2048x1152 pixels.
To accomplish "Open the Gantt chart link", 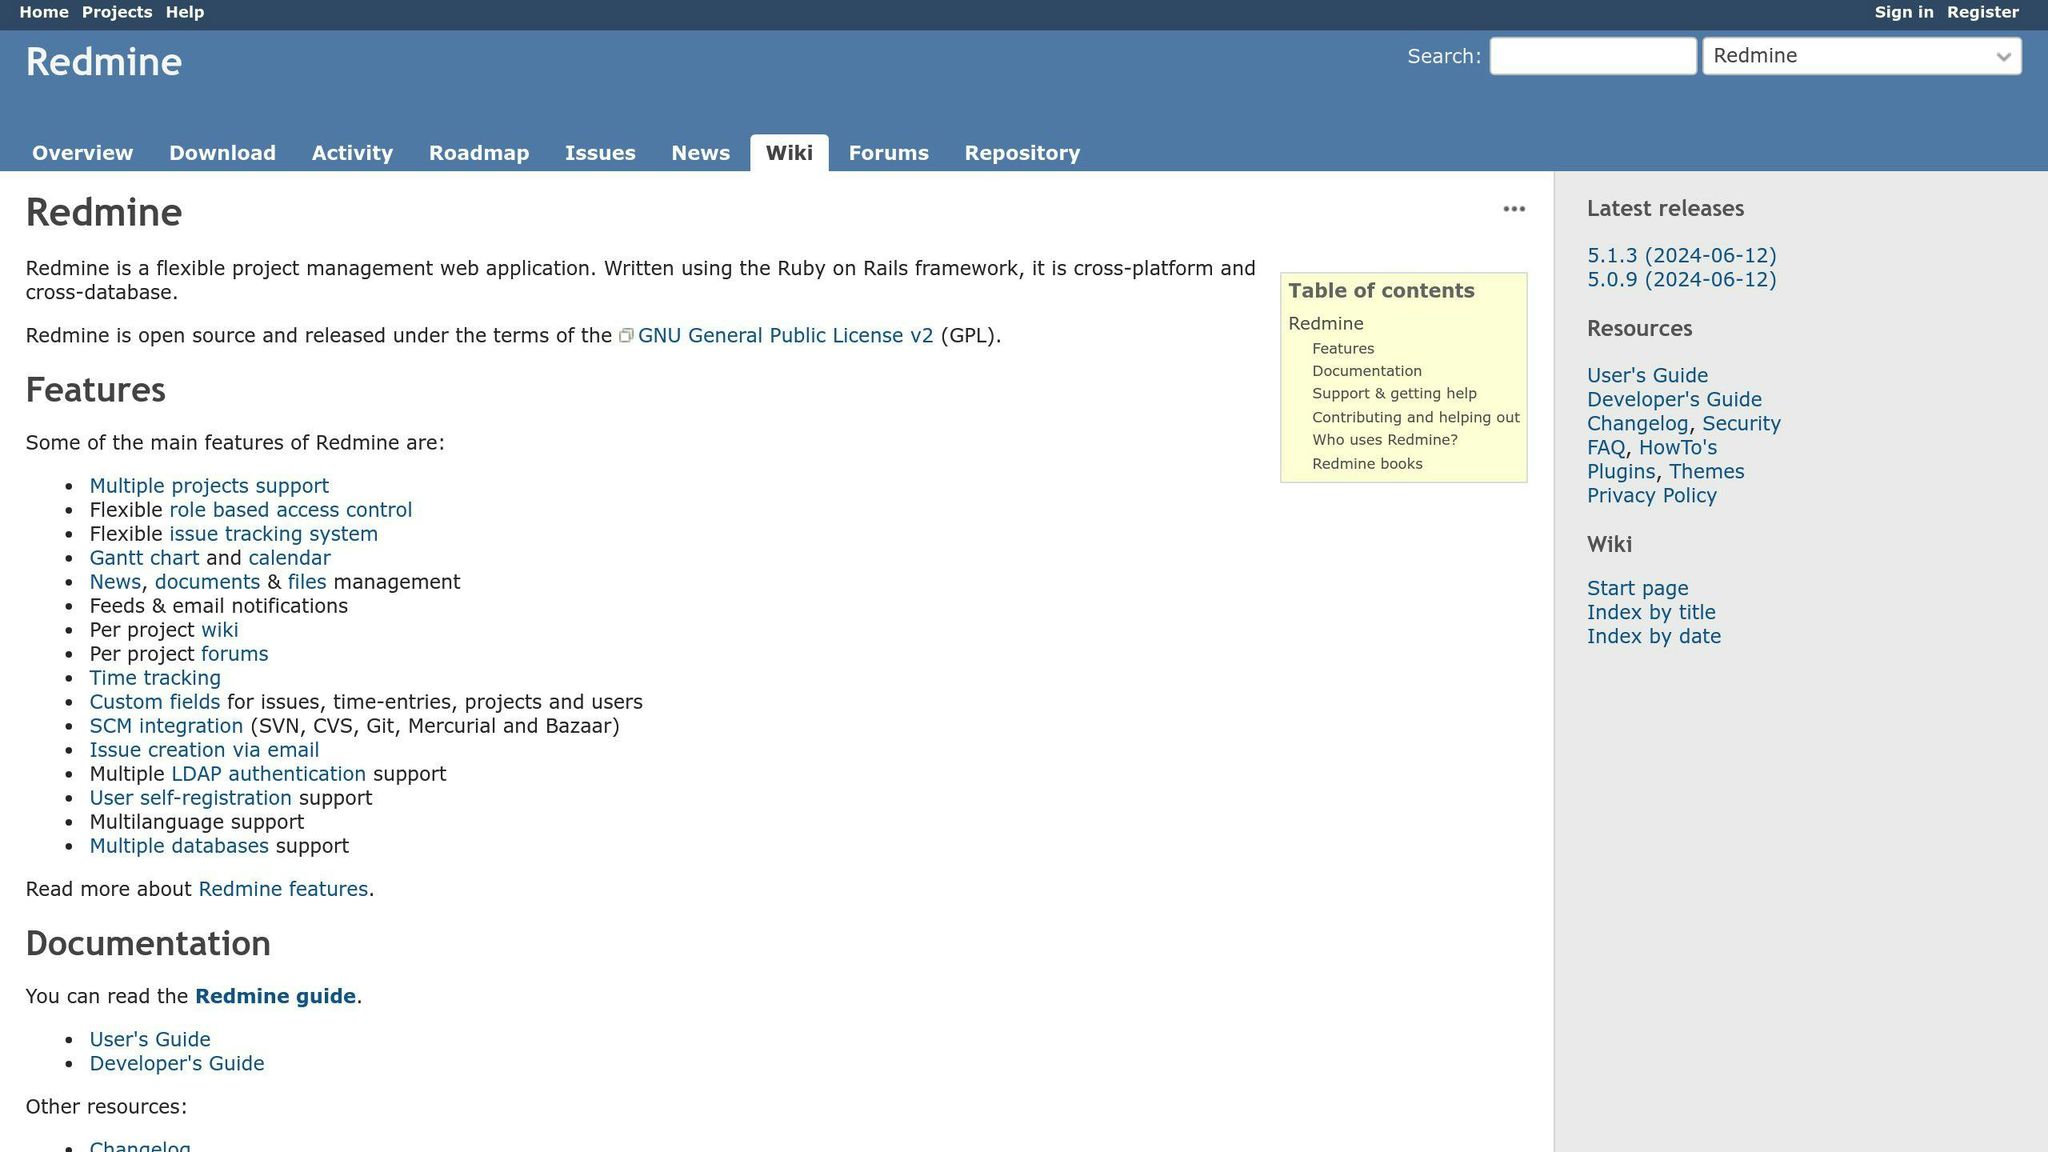I will click(144, 557).
